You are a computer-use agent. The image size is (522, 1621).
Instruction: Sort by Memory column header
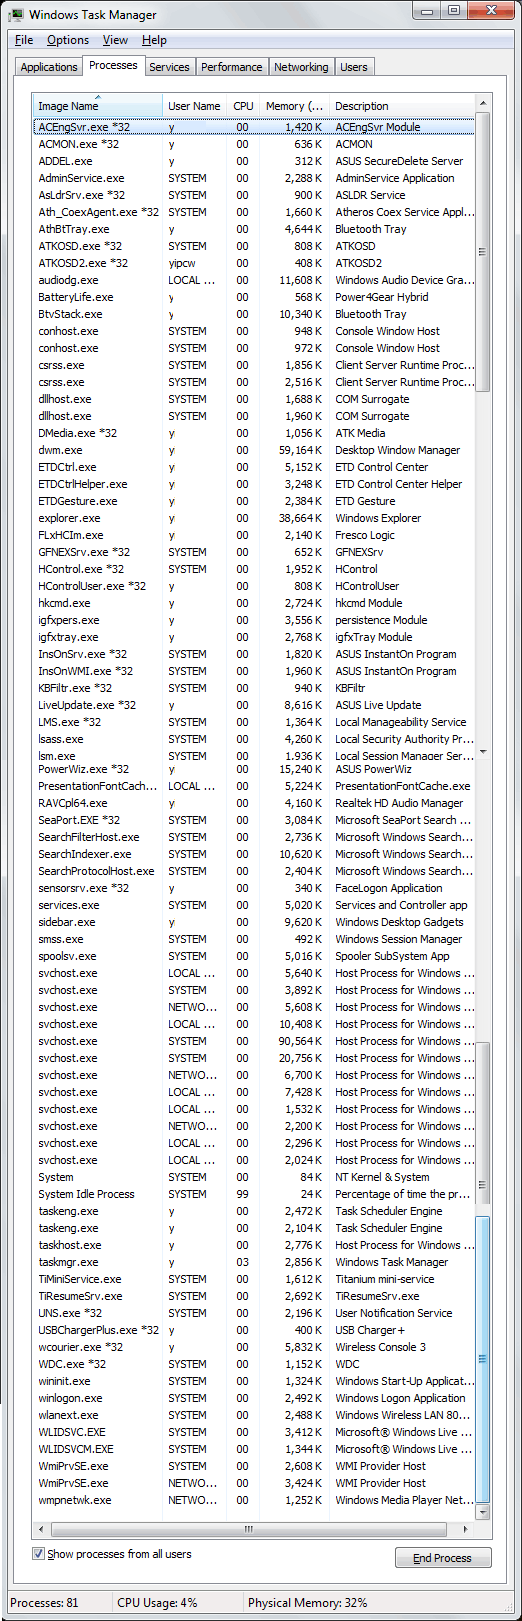coord(294,106)
